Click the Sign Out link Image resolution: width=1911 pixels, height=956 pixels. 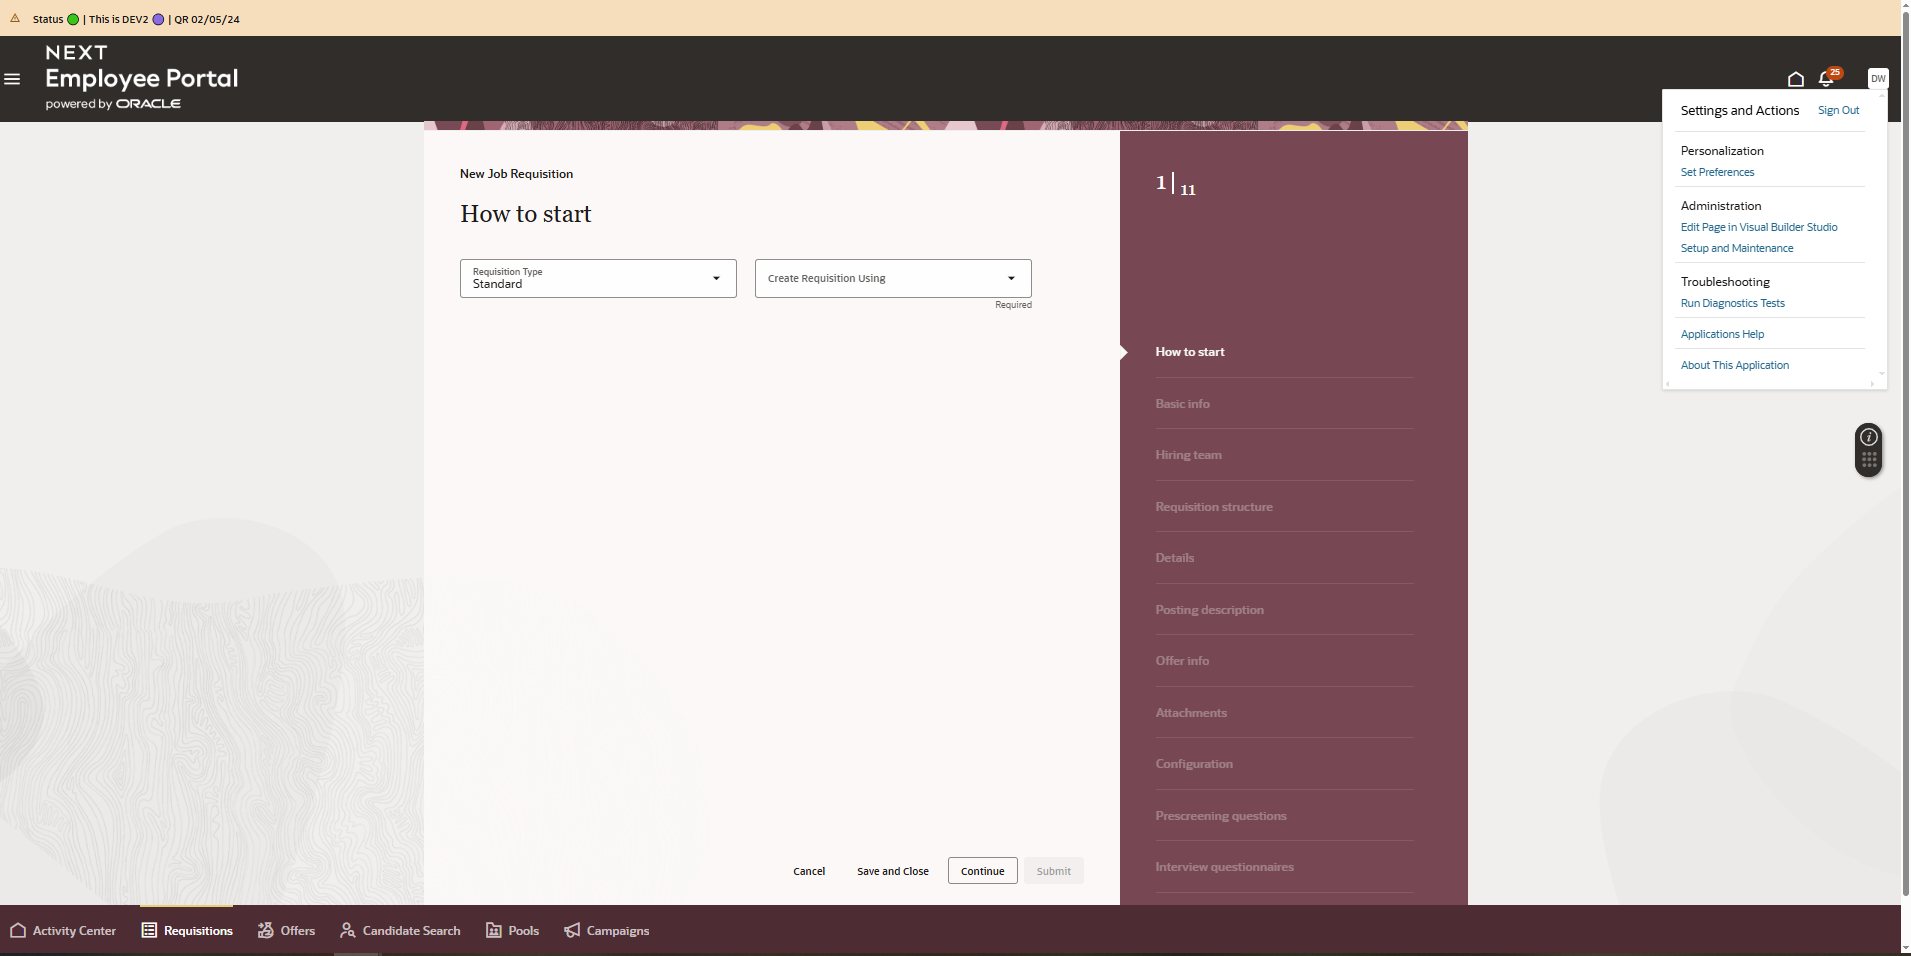1838,110
